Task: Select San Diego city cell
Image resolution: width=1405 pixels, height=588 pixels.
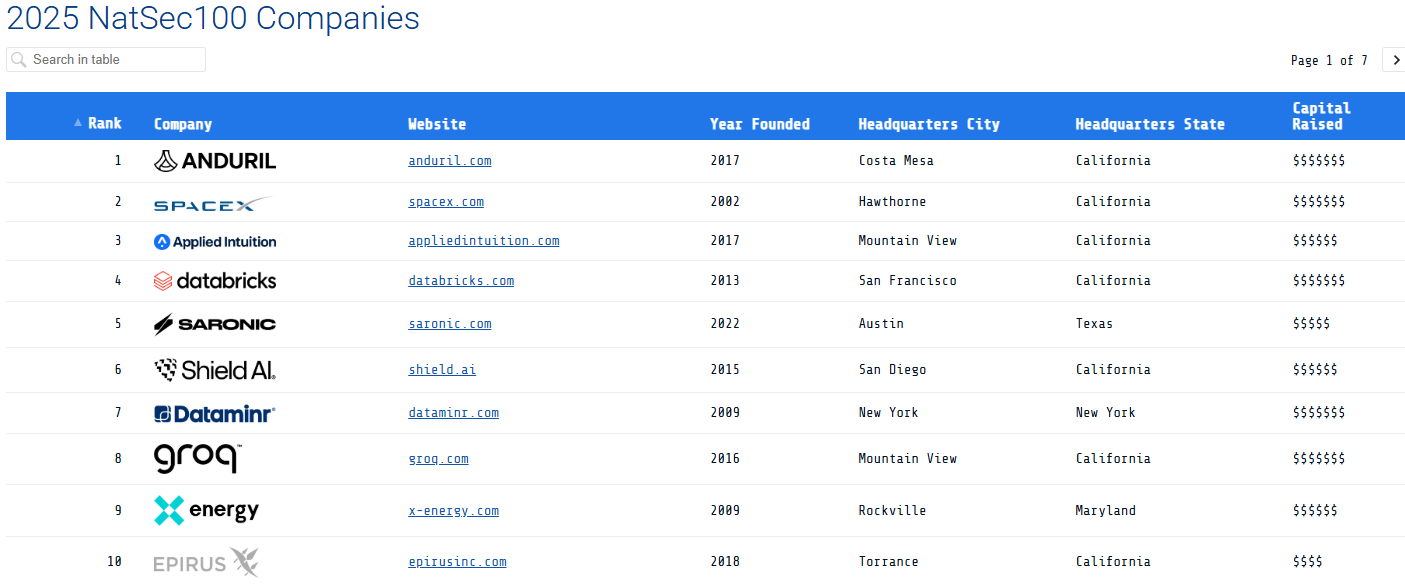Action: (892, 370)
